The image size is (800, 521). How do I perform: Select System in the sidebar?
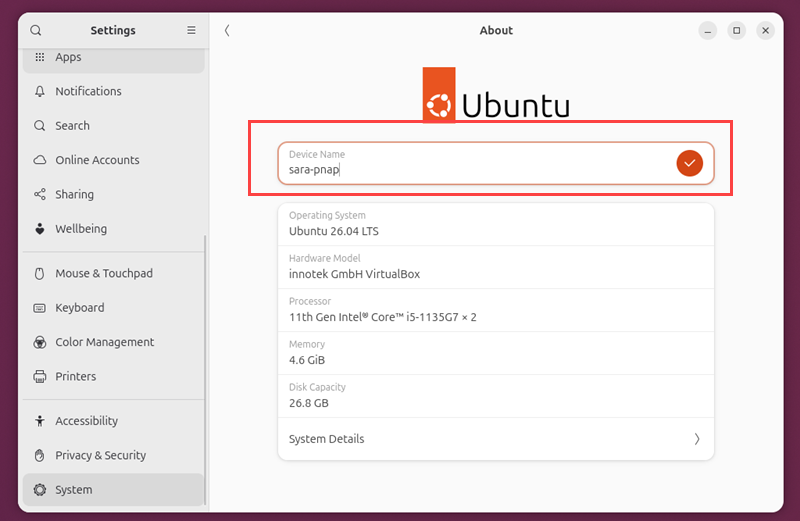click(113, 490)
